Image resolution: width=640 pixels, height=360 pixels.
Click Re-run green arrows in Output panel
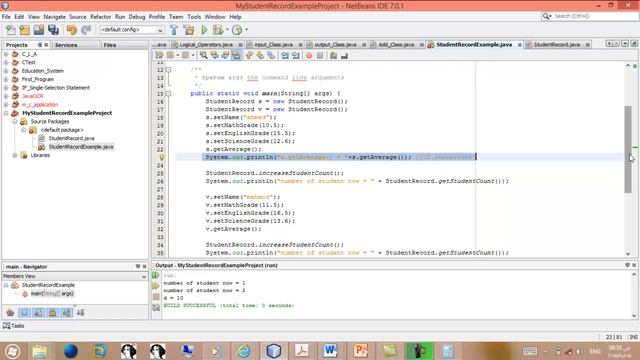[x=156, y=276]
